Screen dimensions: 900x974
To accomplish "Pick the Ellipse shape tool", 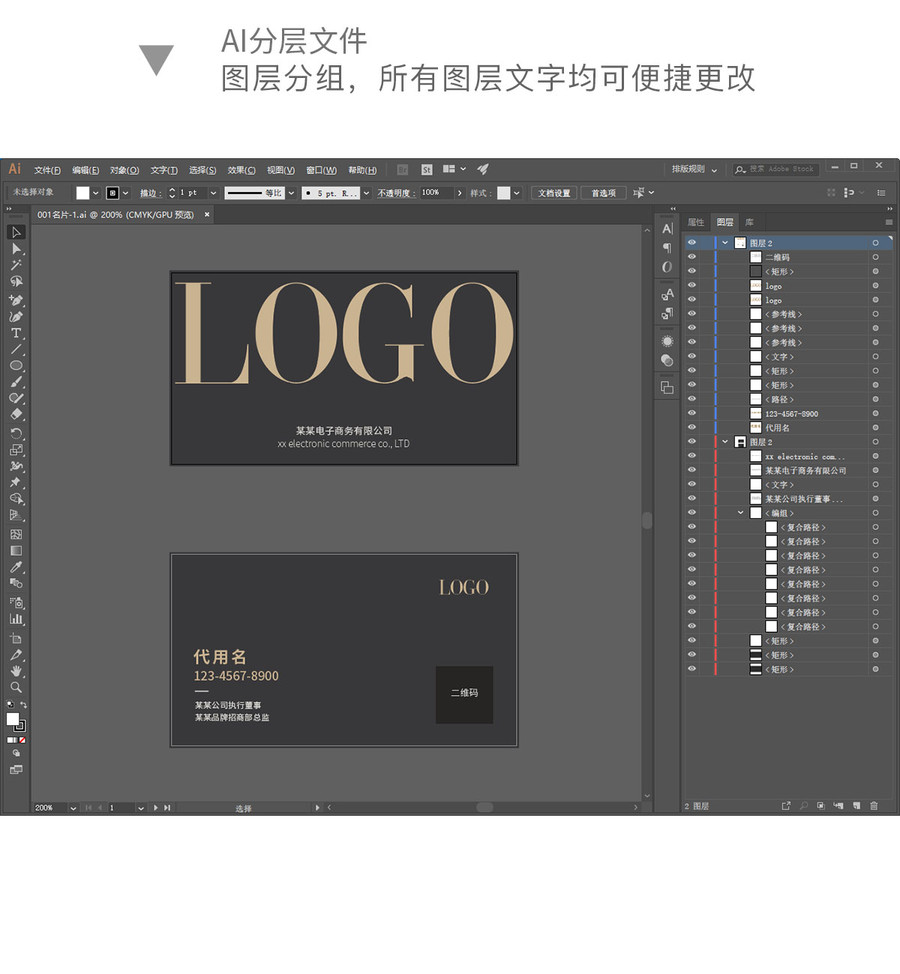I will pyautogui.click(x=16, y=365).
